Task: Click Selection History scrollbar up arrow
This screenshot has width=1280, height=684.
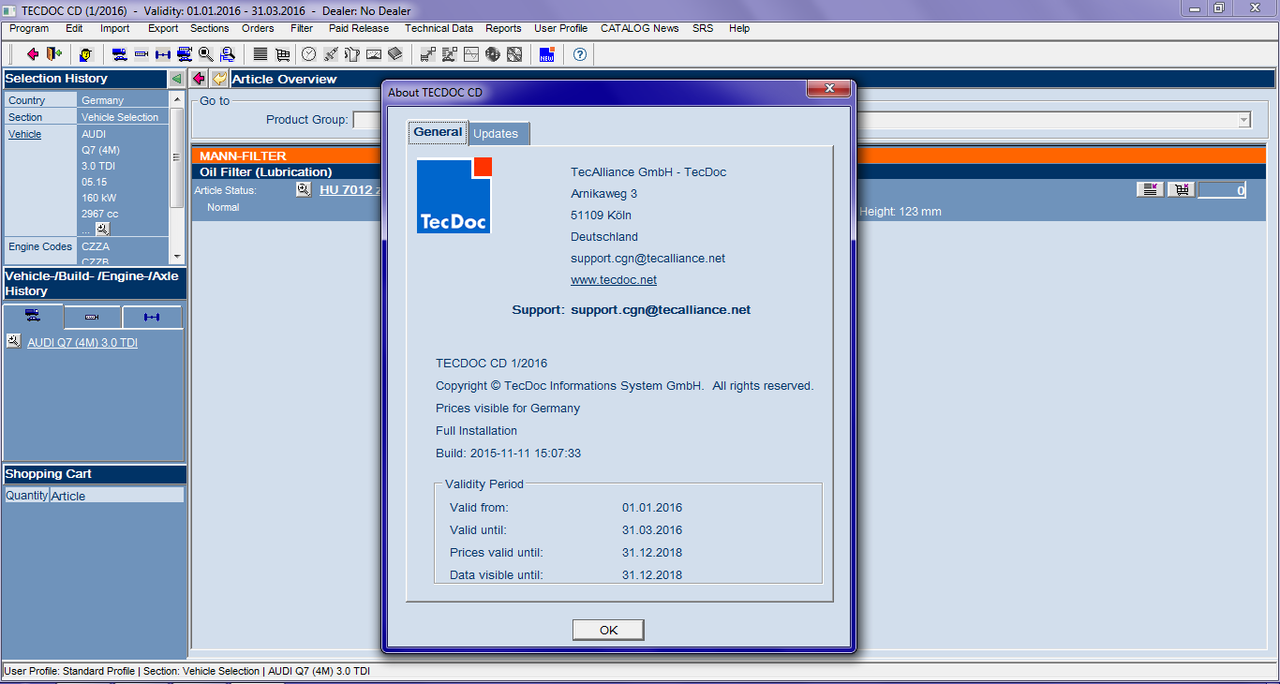Action: [x=177, y=100]
